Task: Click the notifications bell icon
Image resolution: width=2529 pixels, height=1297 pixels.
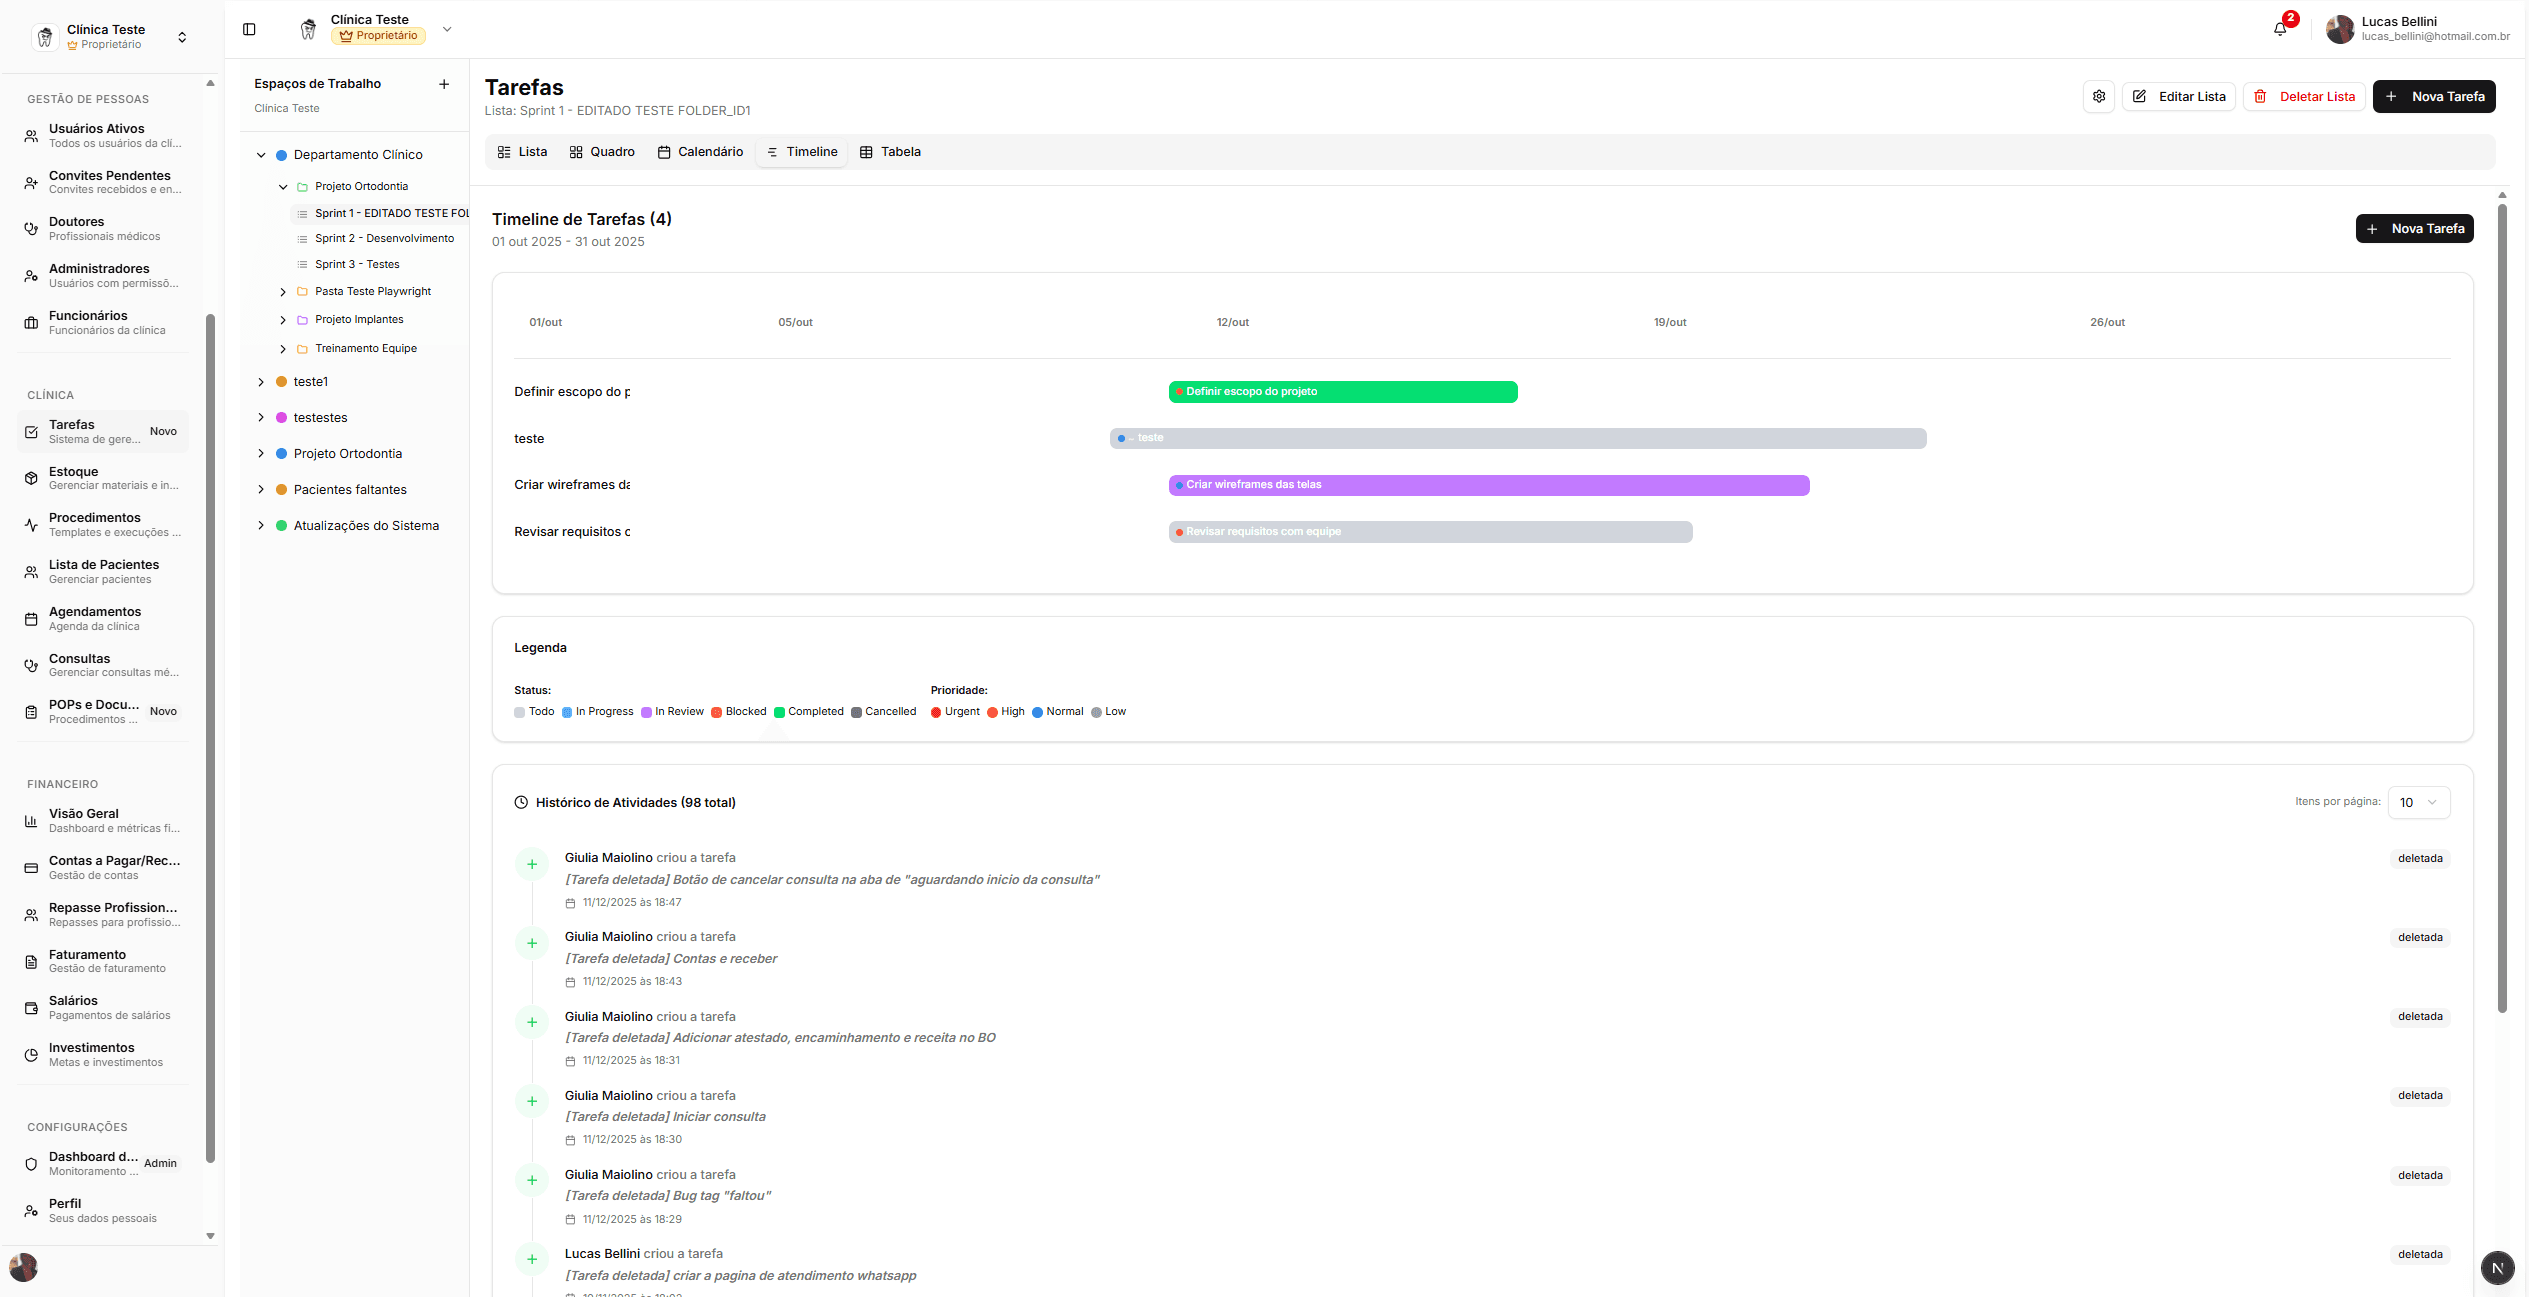Action: 2280,29
